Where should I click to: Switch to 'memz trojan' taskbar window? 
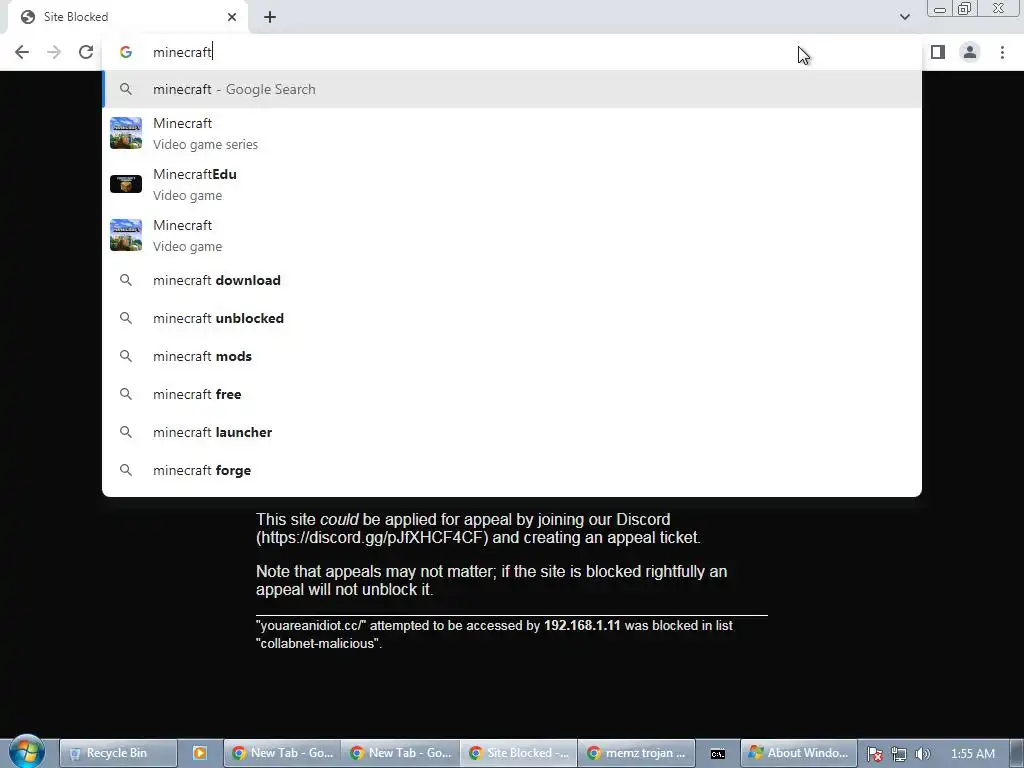click(636, 753)
